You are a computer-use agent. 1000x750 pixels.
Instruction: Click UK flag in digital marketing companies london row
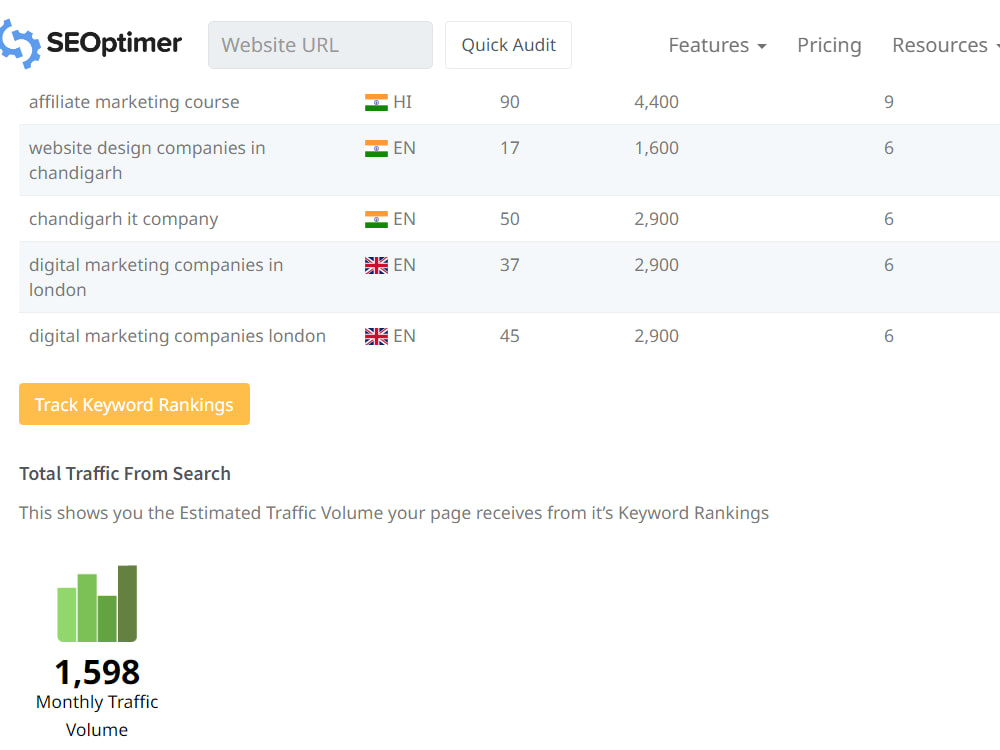[x=376, y=336]
